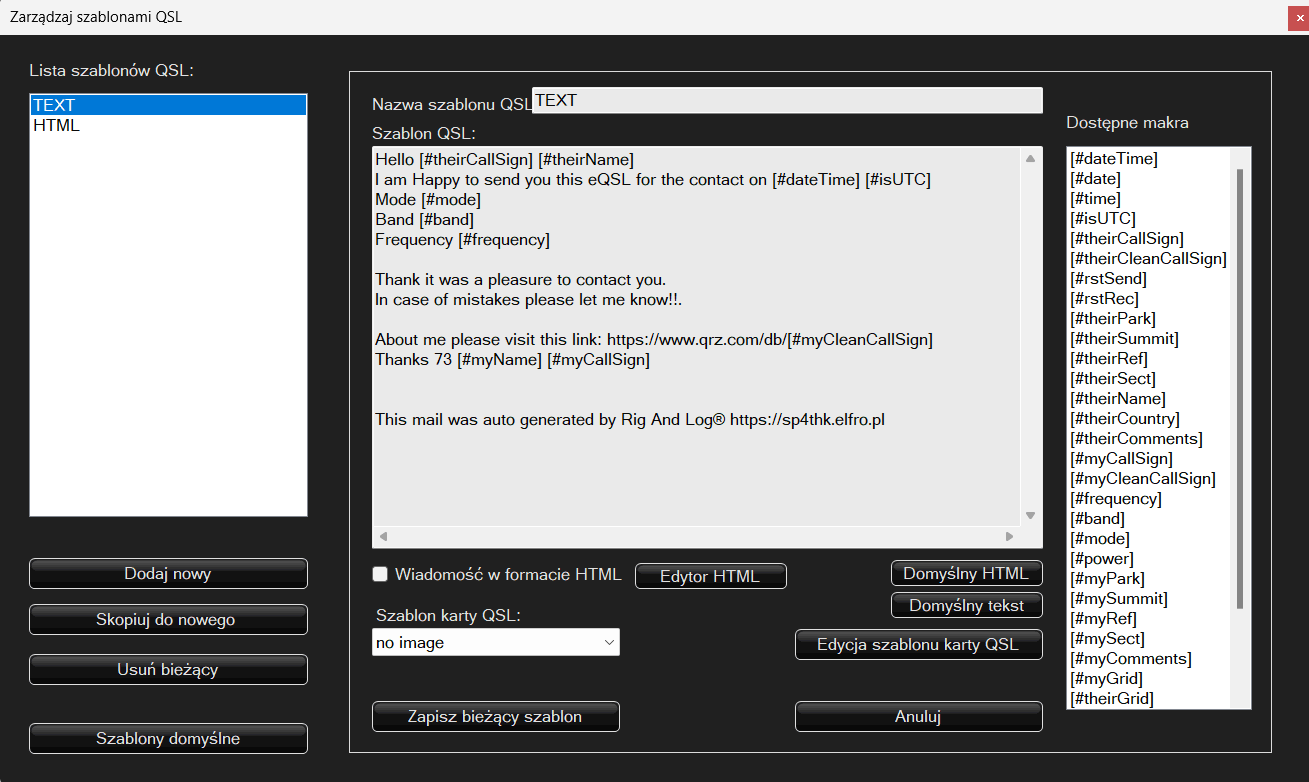Select the [#mySect] macro

point(1107,639)
